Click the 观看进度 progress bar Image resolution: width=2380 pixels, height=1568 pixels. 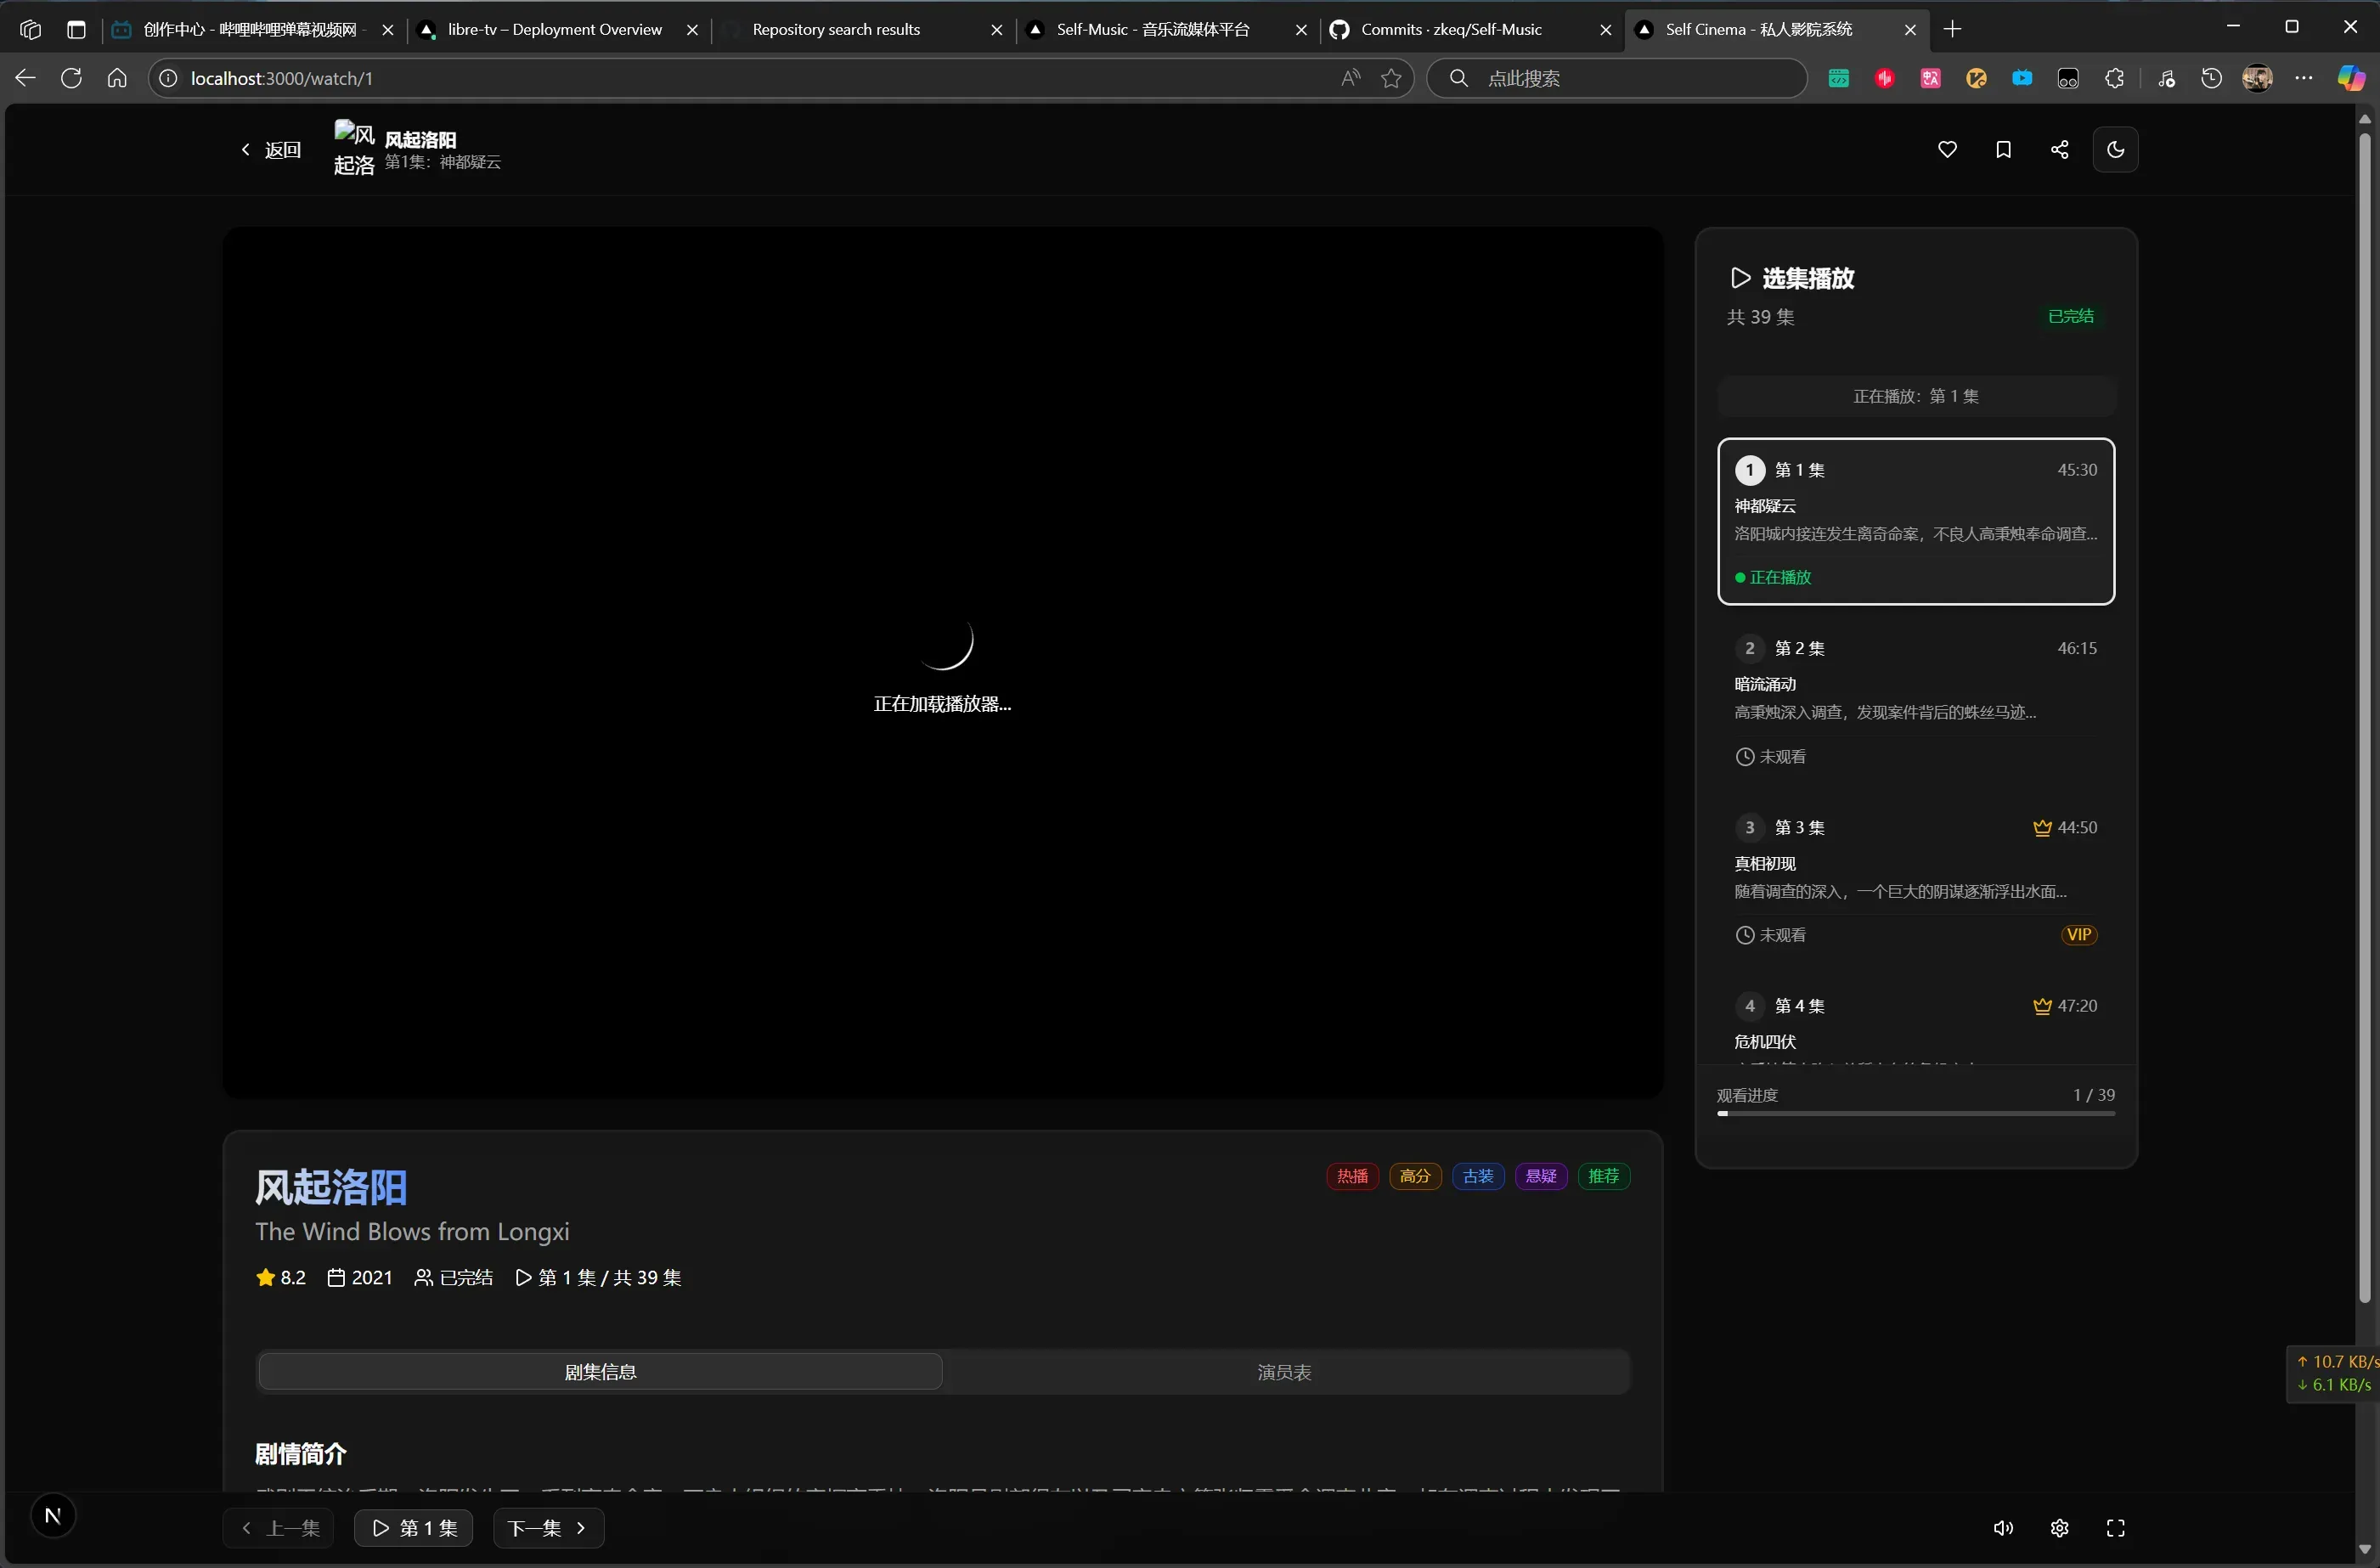pyautogui.click(x=1915, y=1113)
